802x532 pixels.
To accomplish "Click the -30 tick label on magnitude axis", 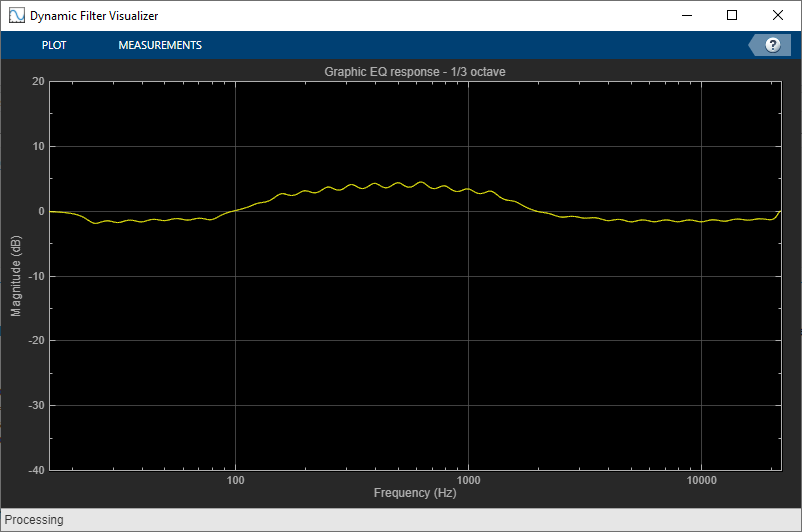I will click(x=36, y=405).
